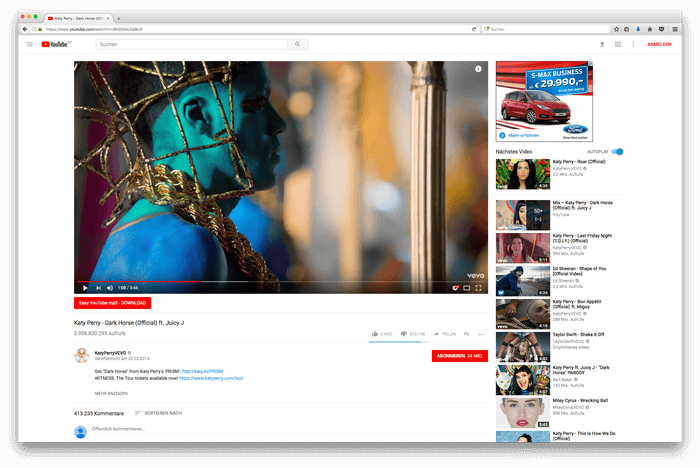Sign in using ANMELDEN

coord(659,44)
